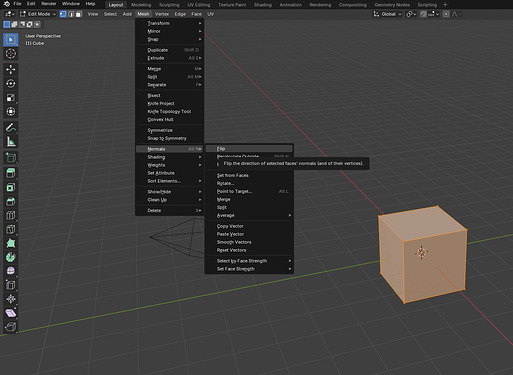Choose Reset Vectors
Viewport: 513px width, 375px height.
(x=249, y=250)
